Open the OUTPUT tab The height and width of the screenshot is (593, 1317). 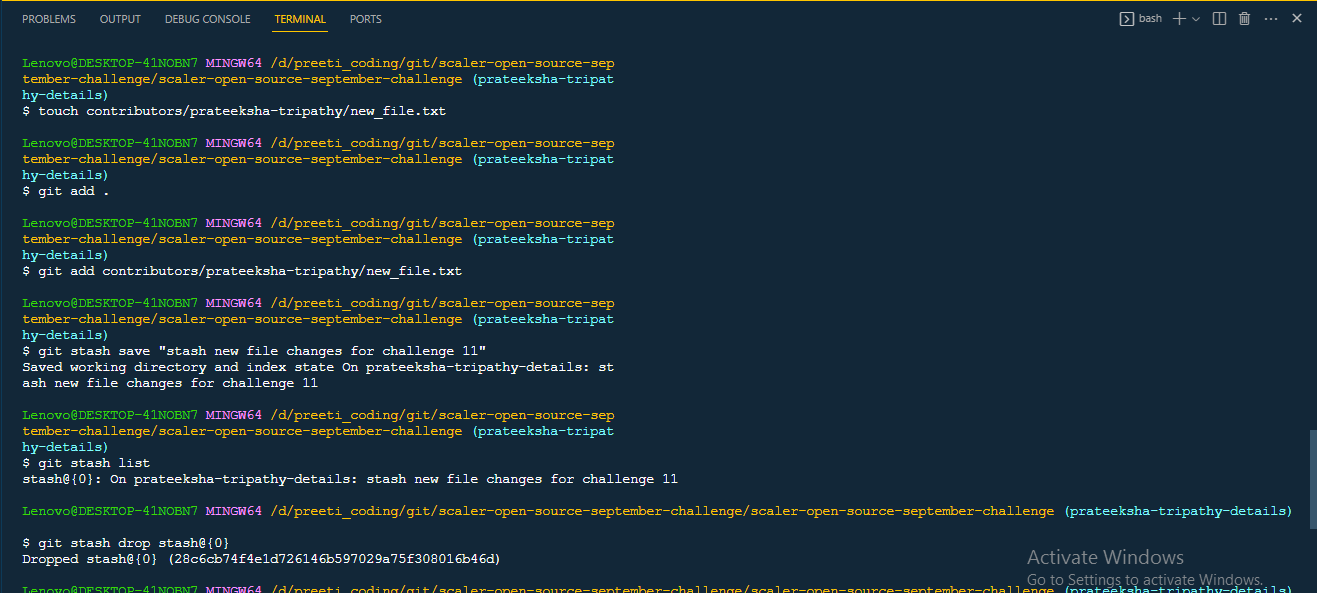pyautogui.click(x=120, y=18)
